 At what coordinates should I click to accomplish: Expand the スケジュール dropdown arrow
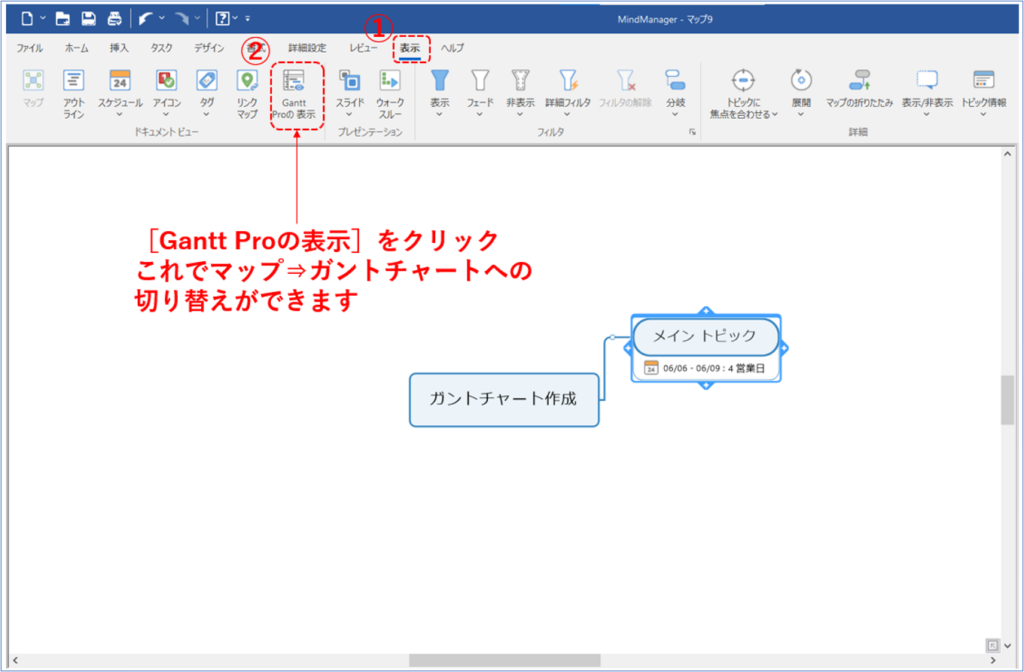120,115
